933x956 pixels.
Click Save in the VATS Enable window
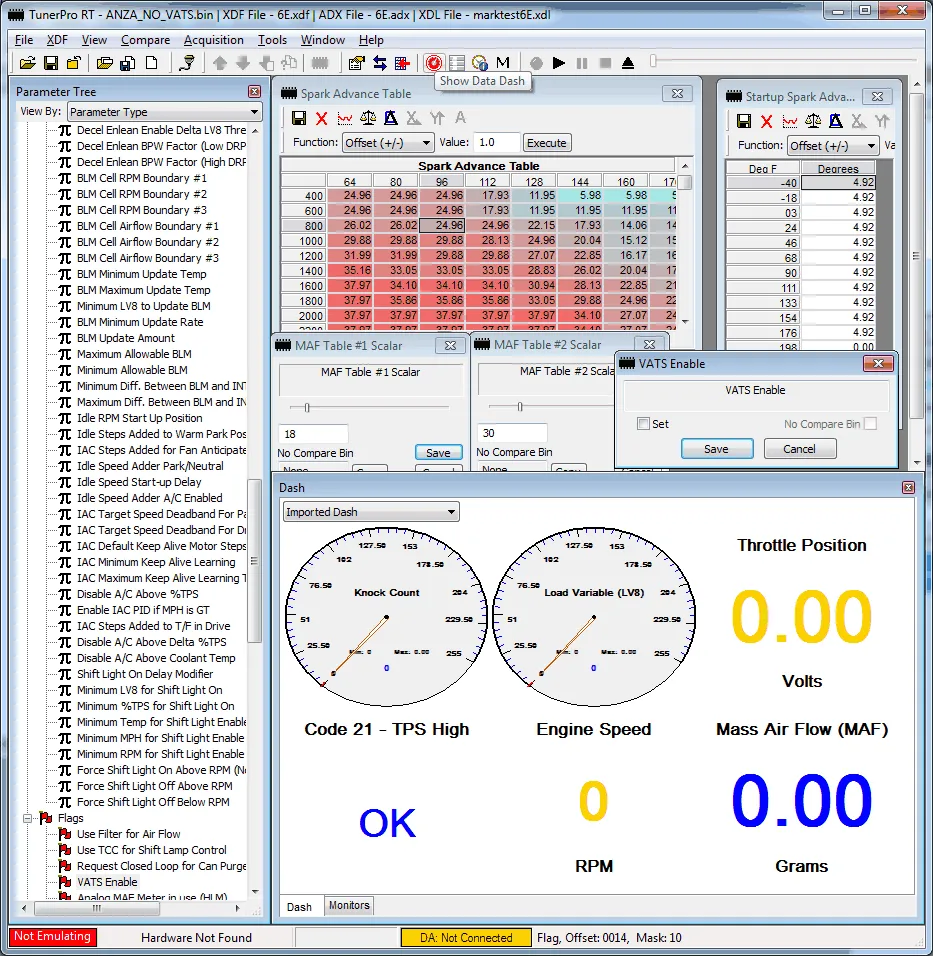717,448
